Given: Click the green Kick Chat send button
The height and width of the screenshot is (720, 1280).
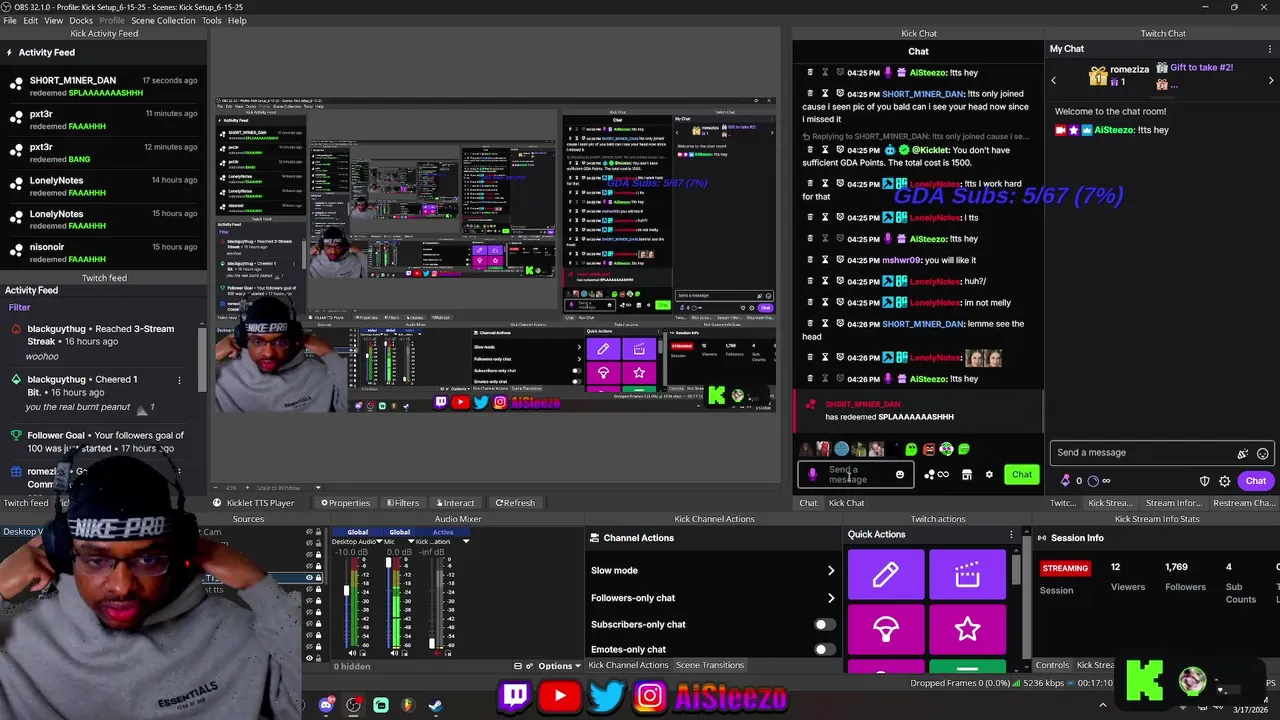Looking at the screenshot, I should click(x=1021, y=475).
